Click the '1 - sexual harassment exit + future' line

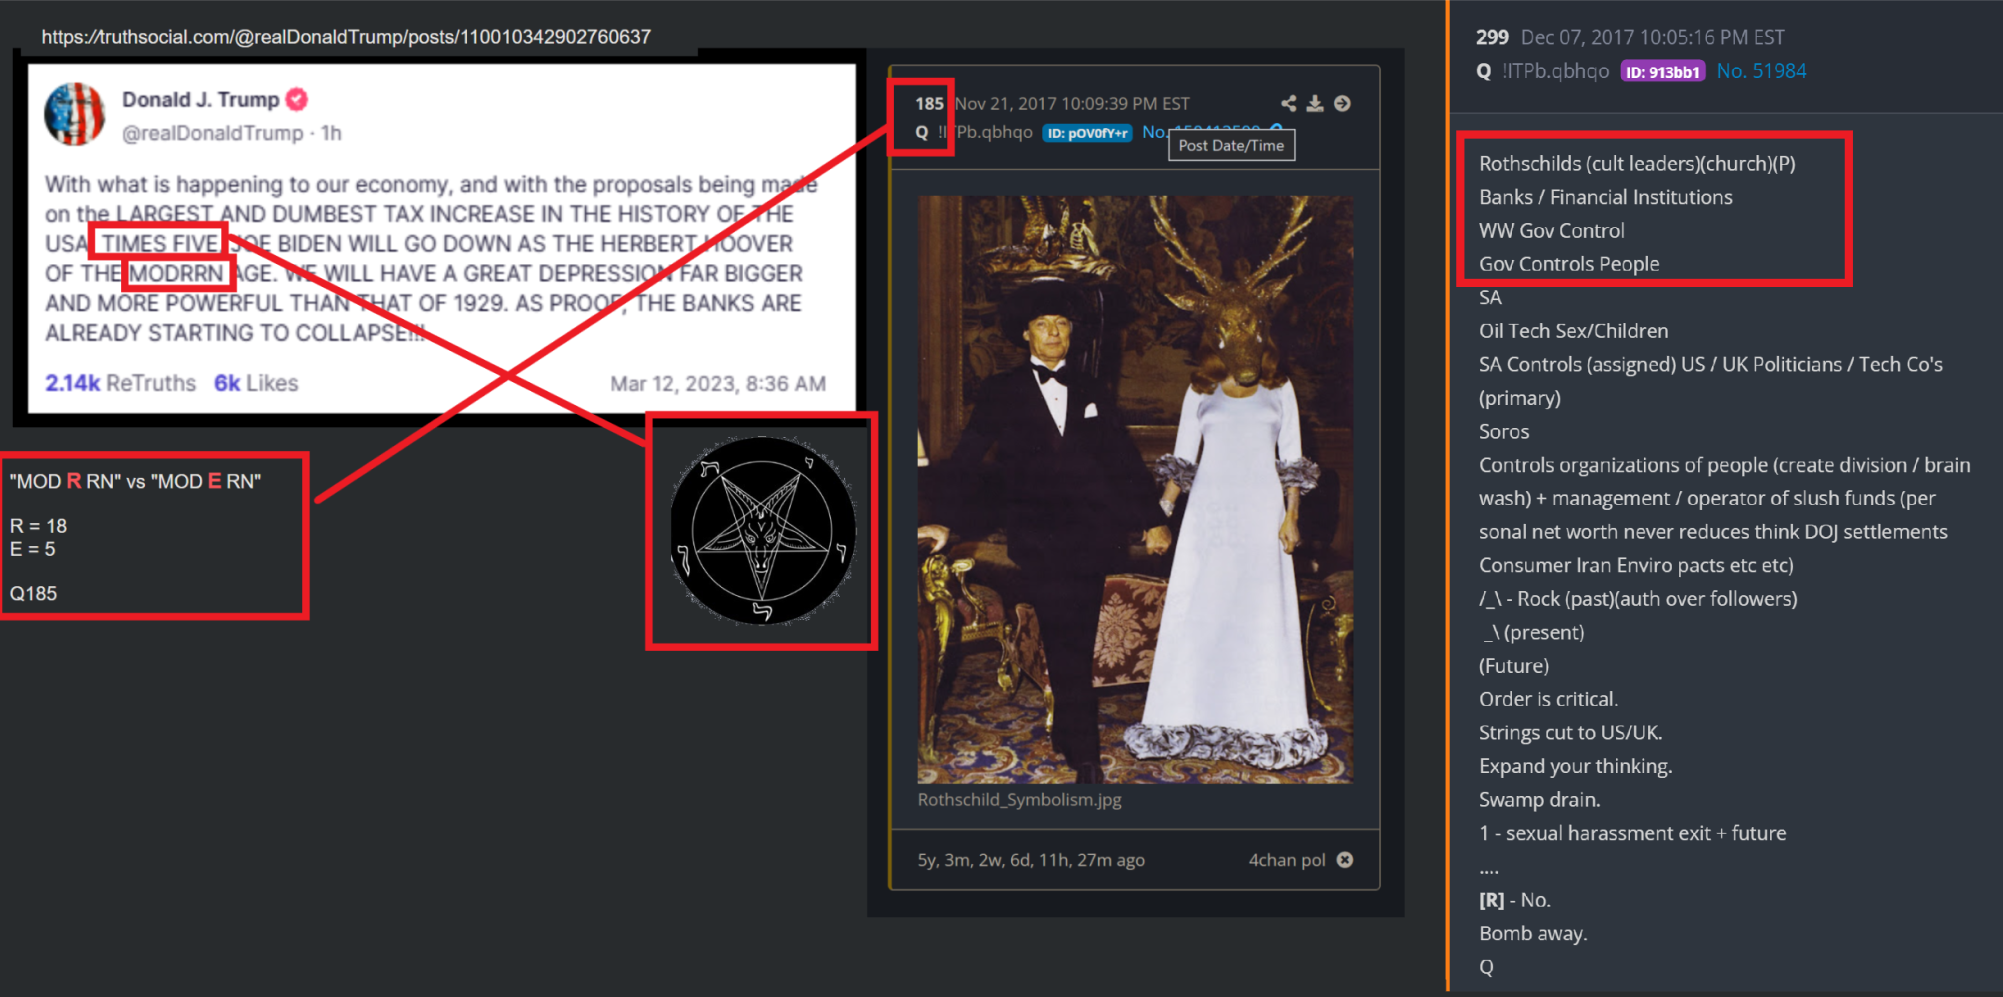click(1633, 833)
